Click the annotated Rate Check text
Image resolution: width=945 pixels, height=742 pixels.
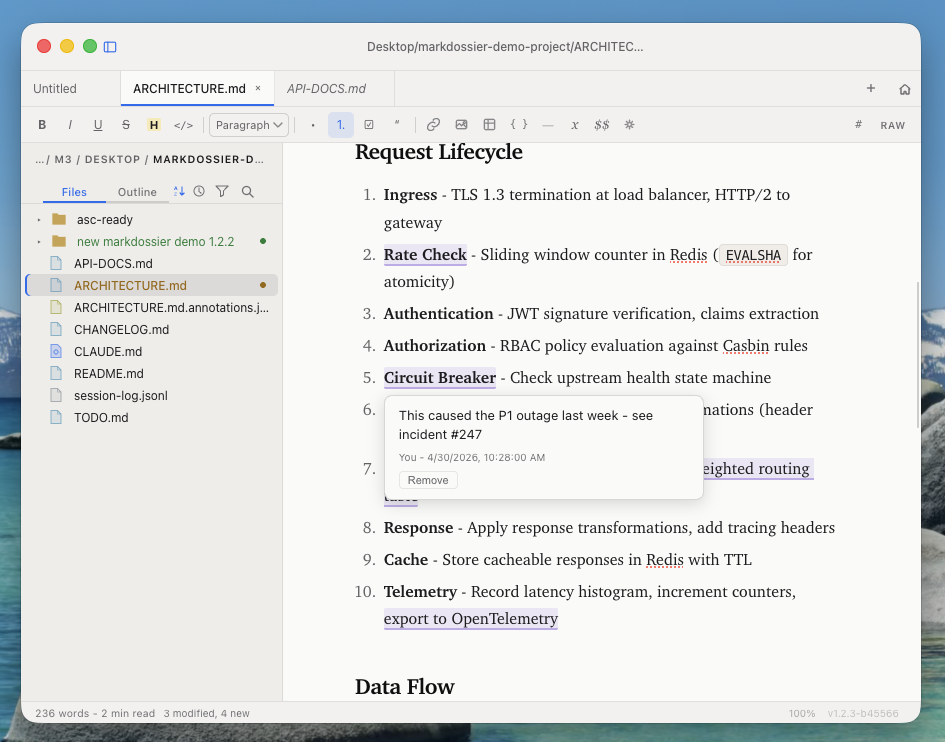pos(425,255)
